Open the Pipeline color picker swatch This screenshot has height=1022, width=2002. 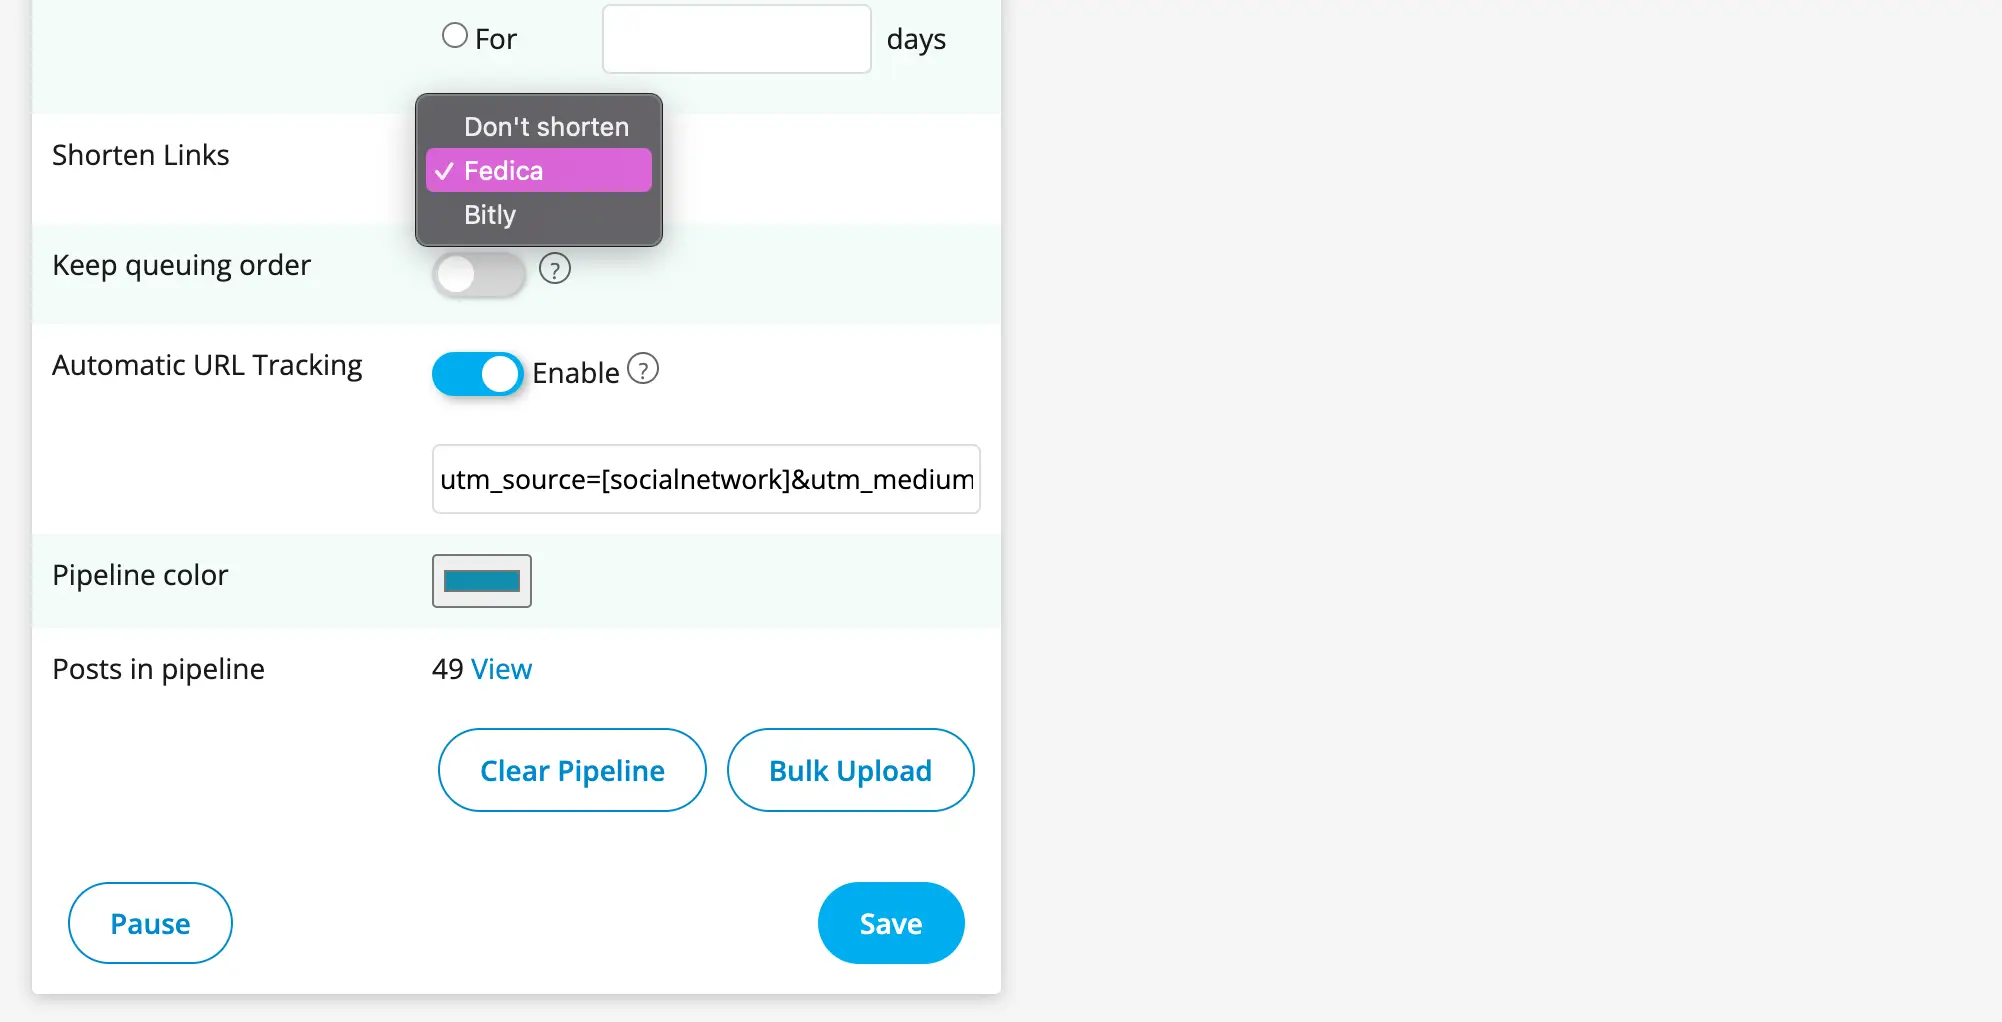[482, 581]
